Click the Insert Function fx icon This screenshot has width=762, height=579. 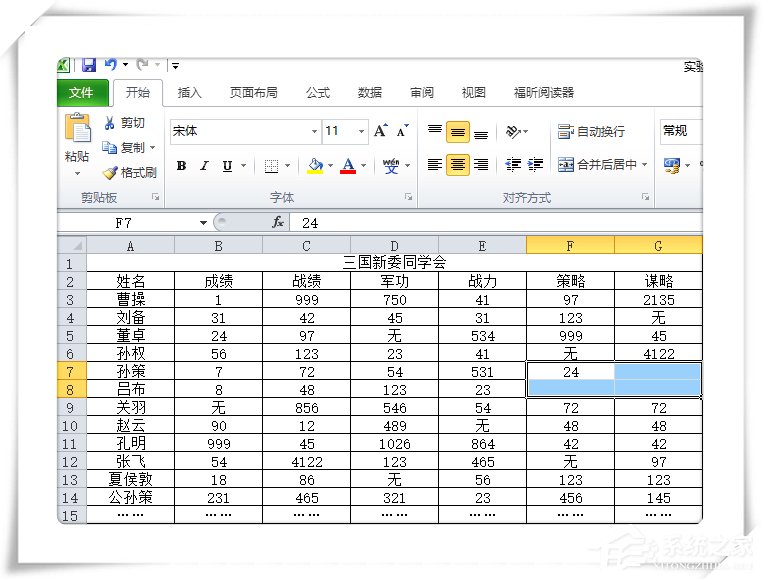[x=278, y=222]
